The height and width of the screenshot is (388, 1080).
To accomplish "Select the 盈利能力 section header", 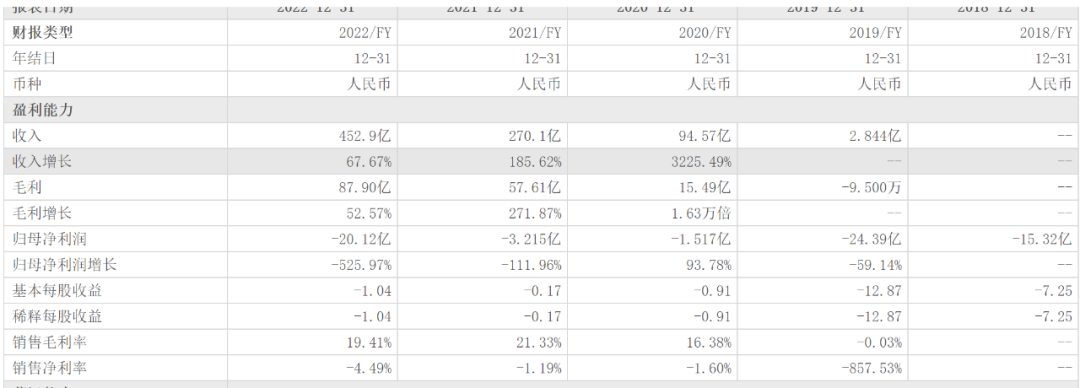I will click(43, 110).
